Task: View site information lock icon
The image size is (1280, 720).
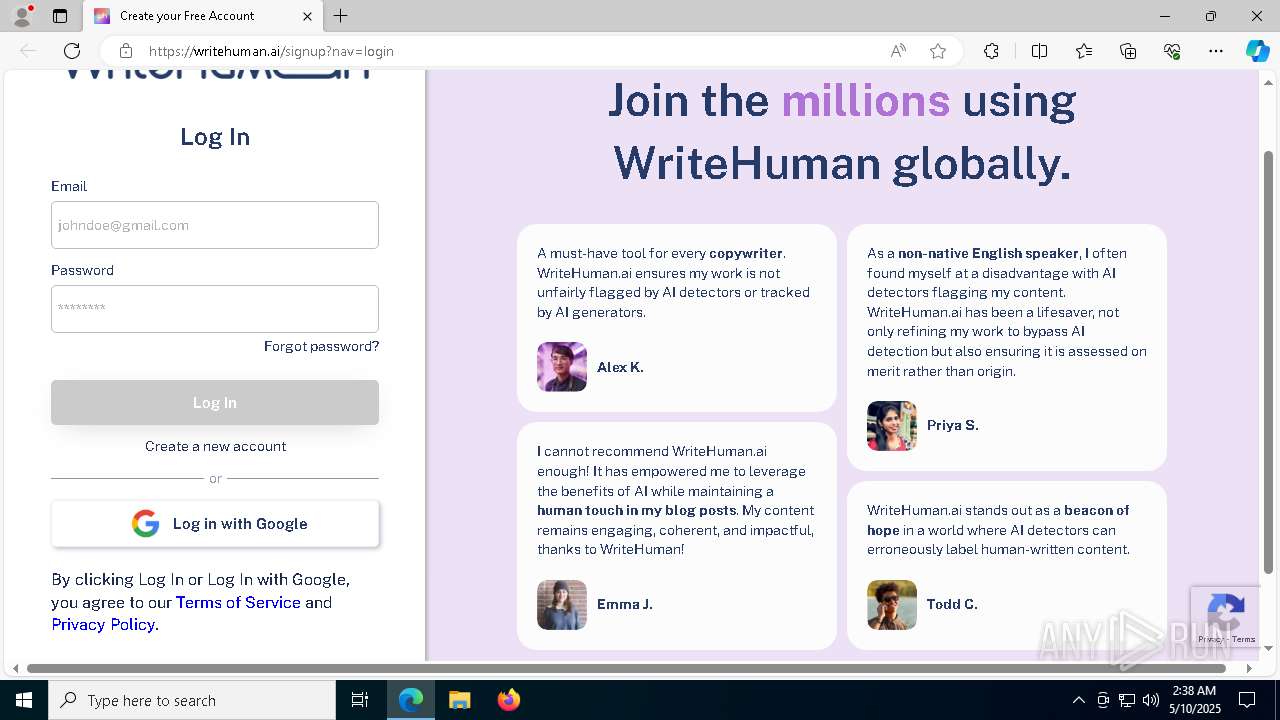Action: [x=125, y=51]
